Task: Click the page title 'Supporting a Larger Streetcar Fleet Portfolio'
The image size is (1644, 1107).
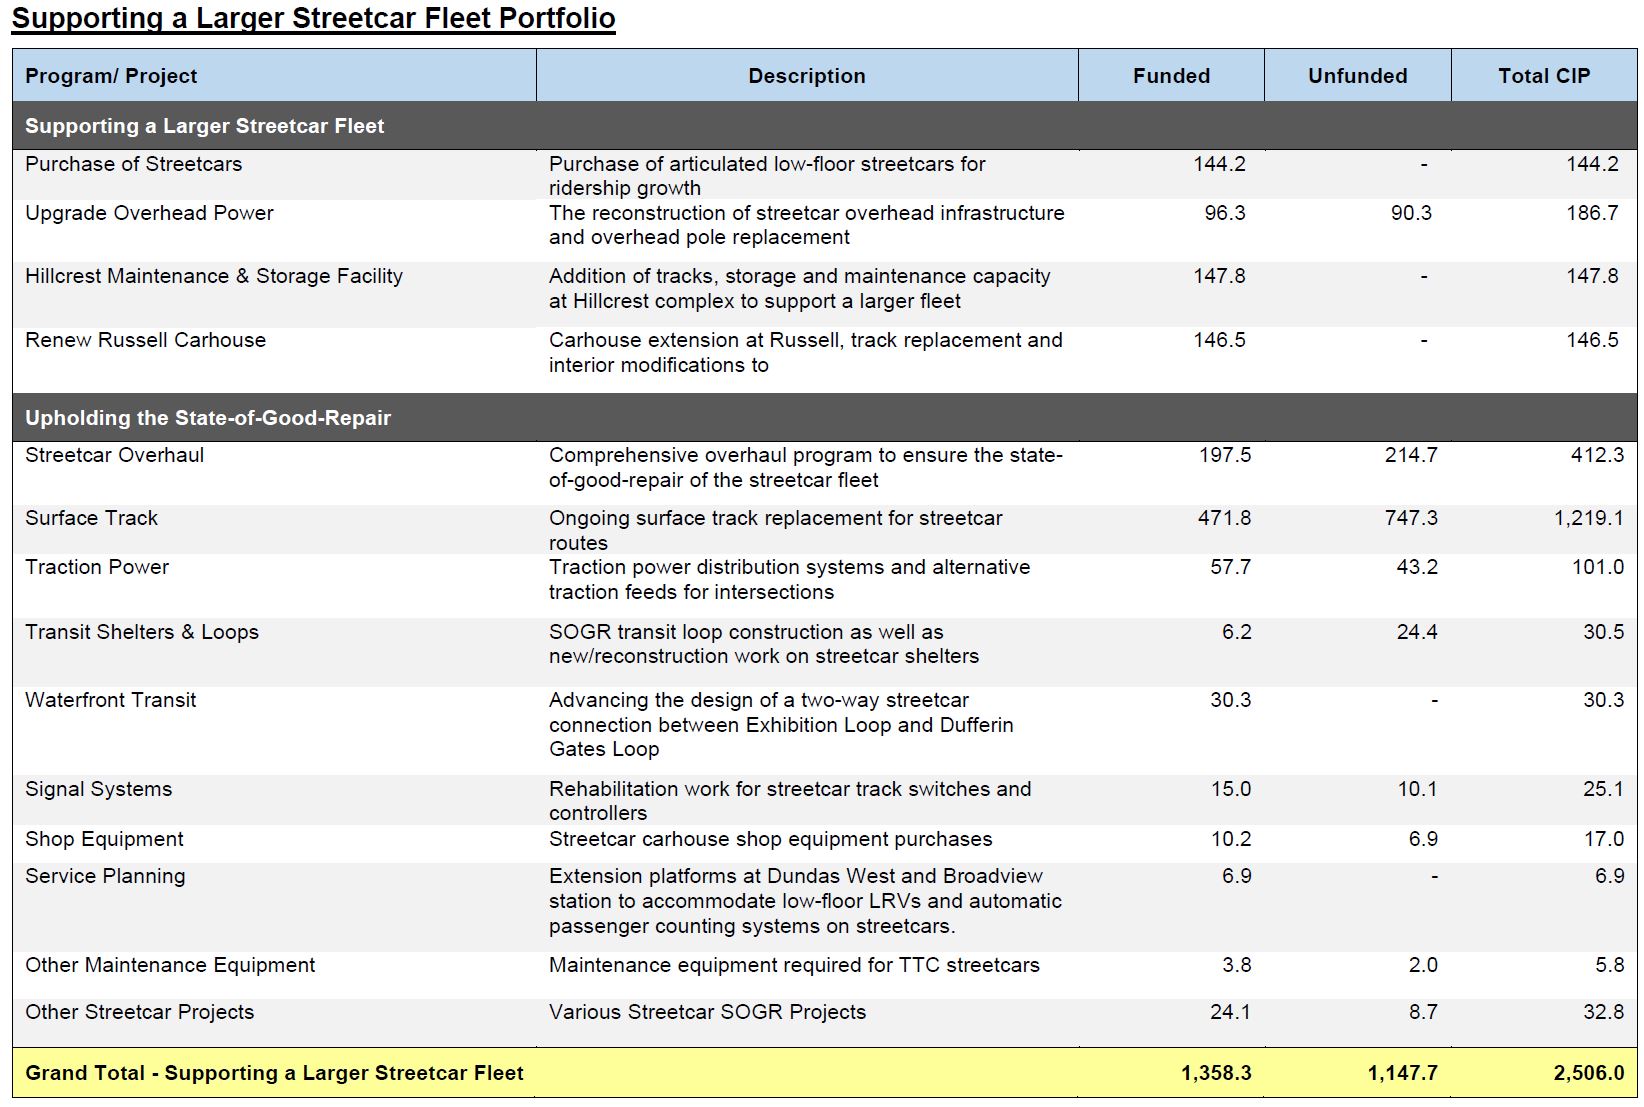Action: click(313, 19)
